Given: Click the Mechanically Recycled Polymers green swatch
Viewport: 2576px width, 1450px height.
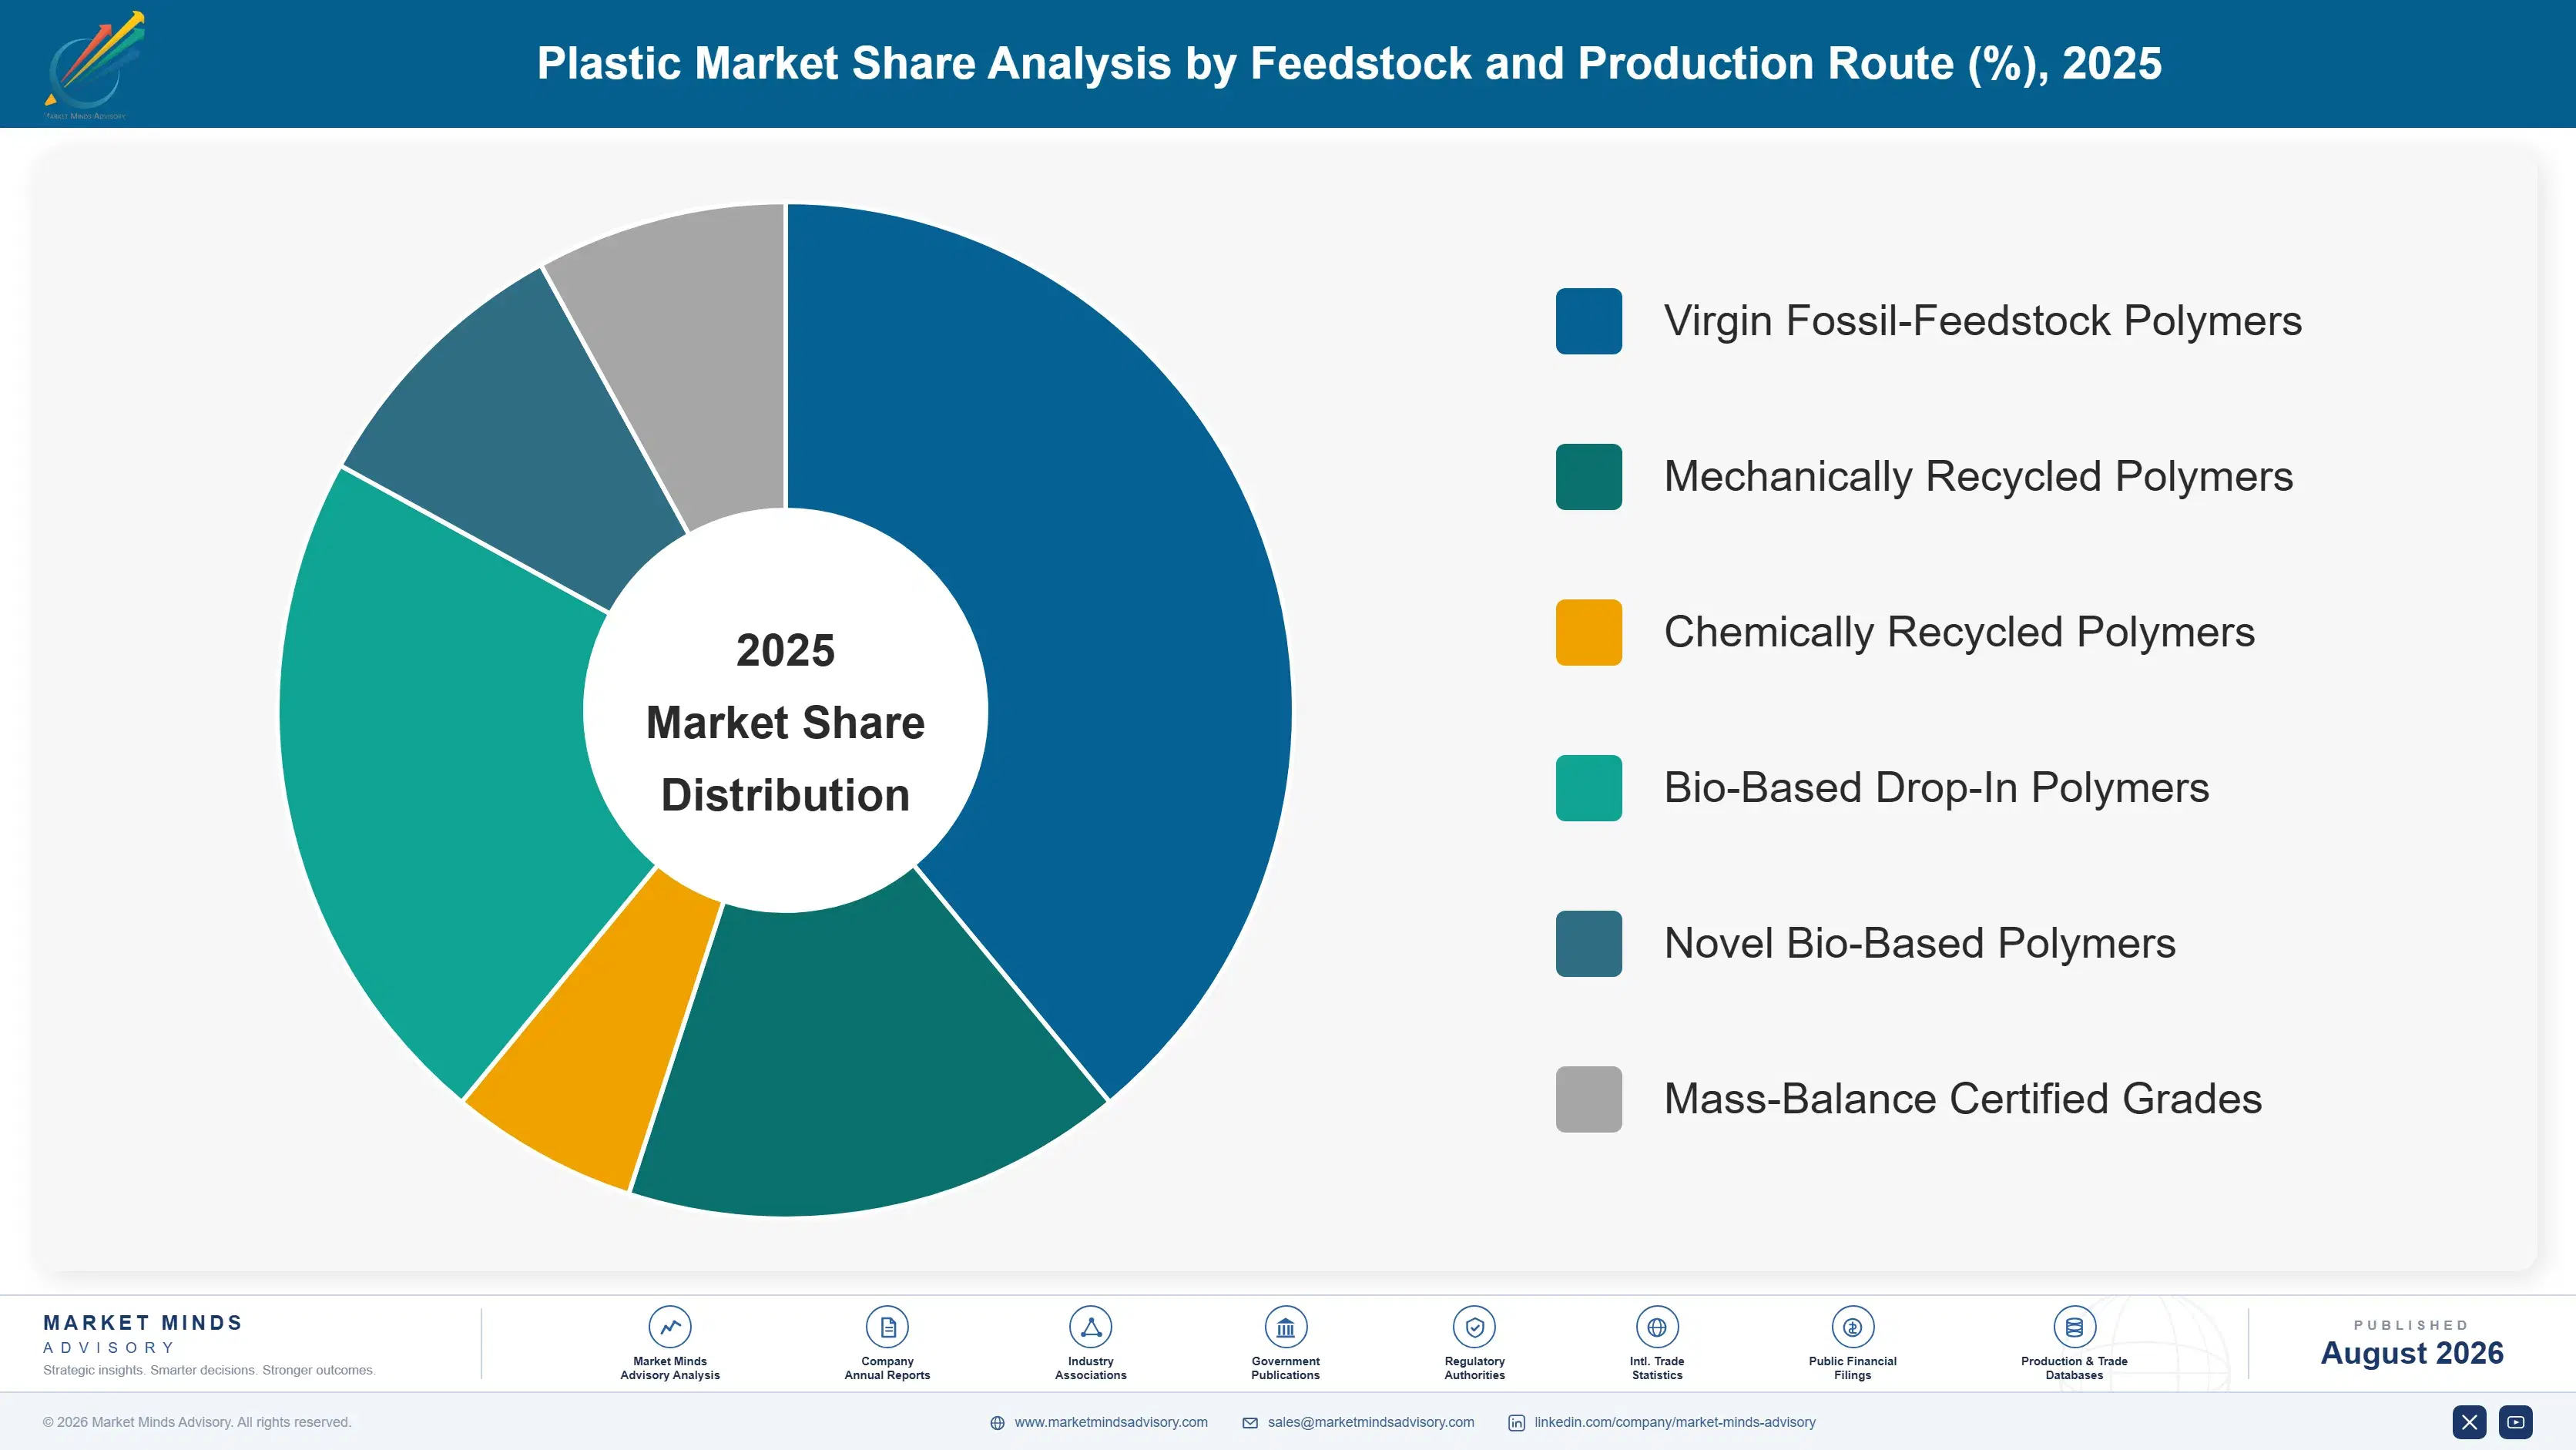Looking at the screenshot, I should (x=1588, y=477).
